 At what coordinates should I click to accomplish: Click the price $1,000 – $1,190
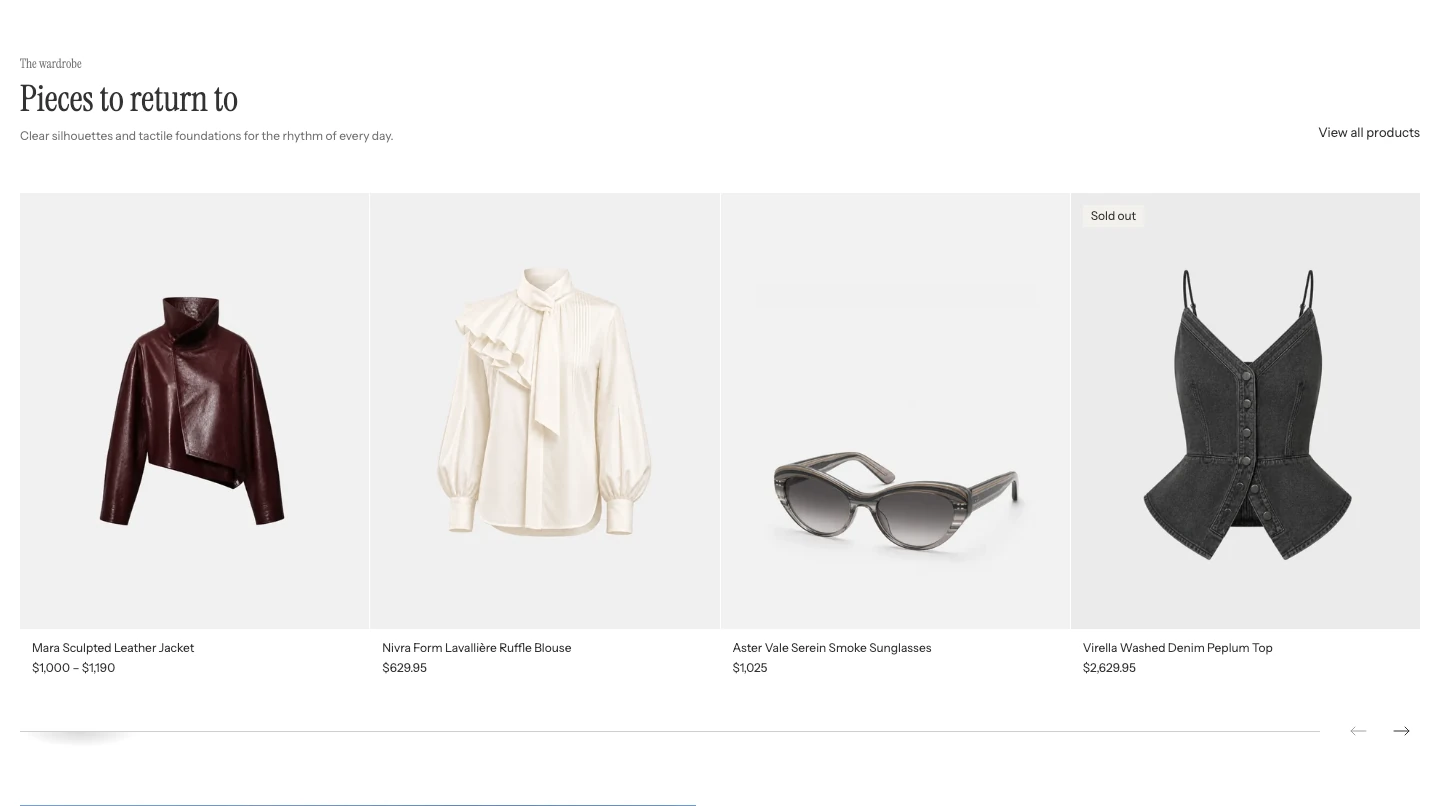74,668
